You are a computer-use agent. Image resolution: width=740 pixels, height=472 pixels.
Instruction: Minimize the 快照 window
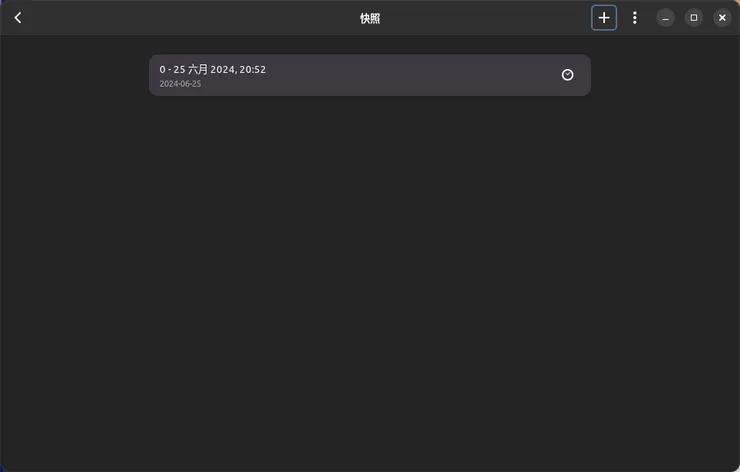click(665, 18)
